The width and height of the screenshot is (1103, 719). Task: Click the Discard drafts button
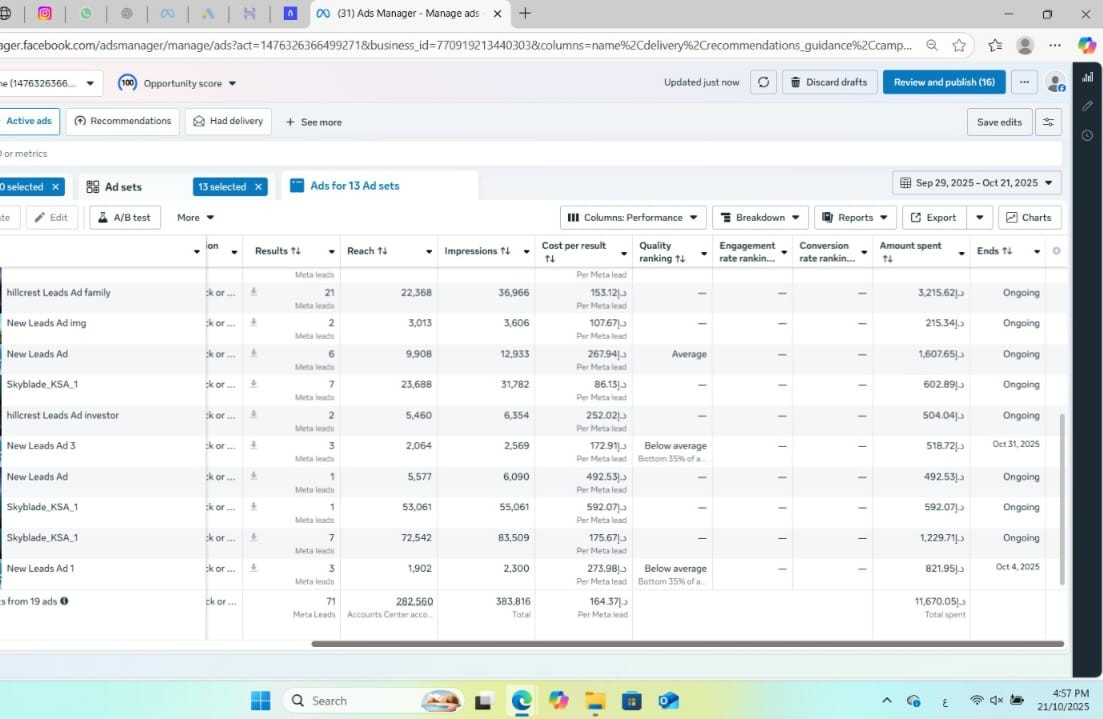point(829,82)
